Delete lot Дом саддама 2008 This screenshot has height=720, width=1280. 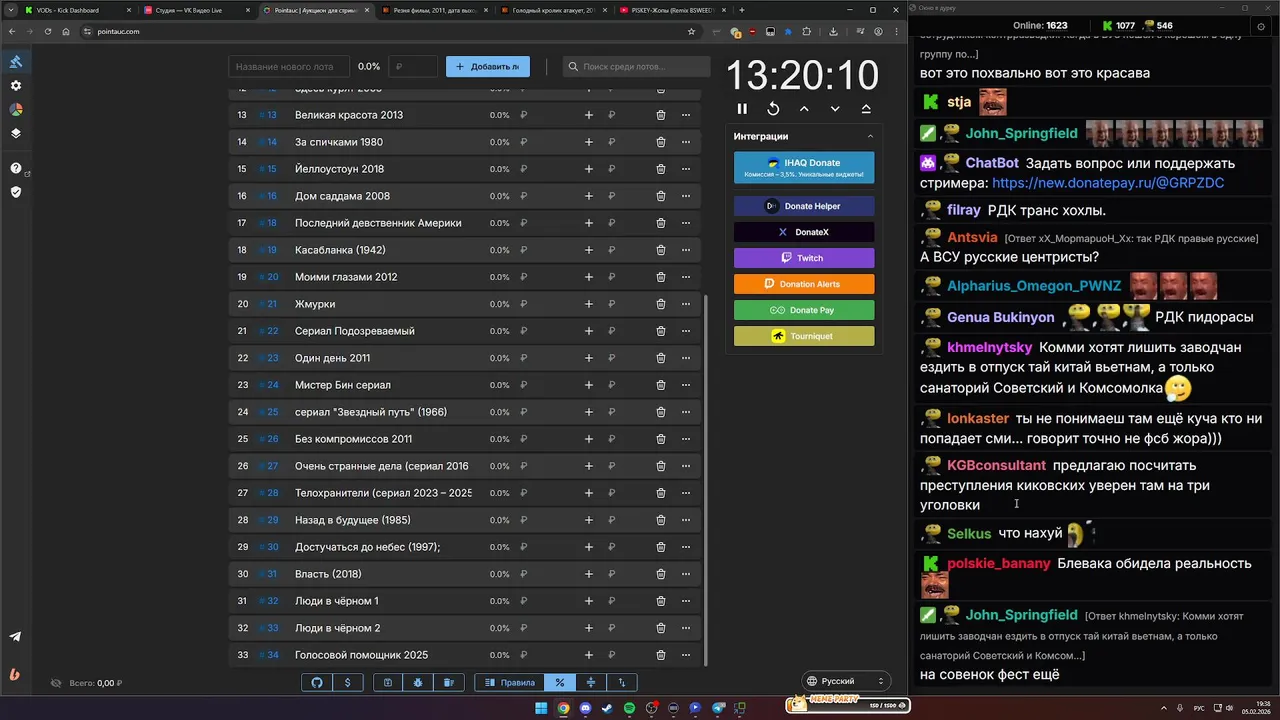[x=661, y=196]
